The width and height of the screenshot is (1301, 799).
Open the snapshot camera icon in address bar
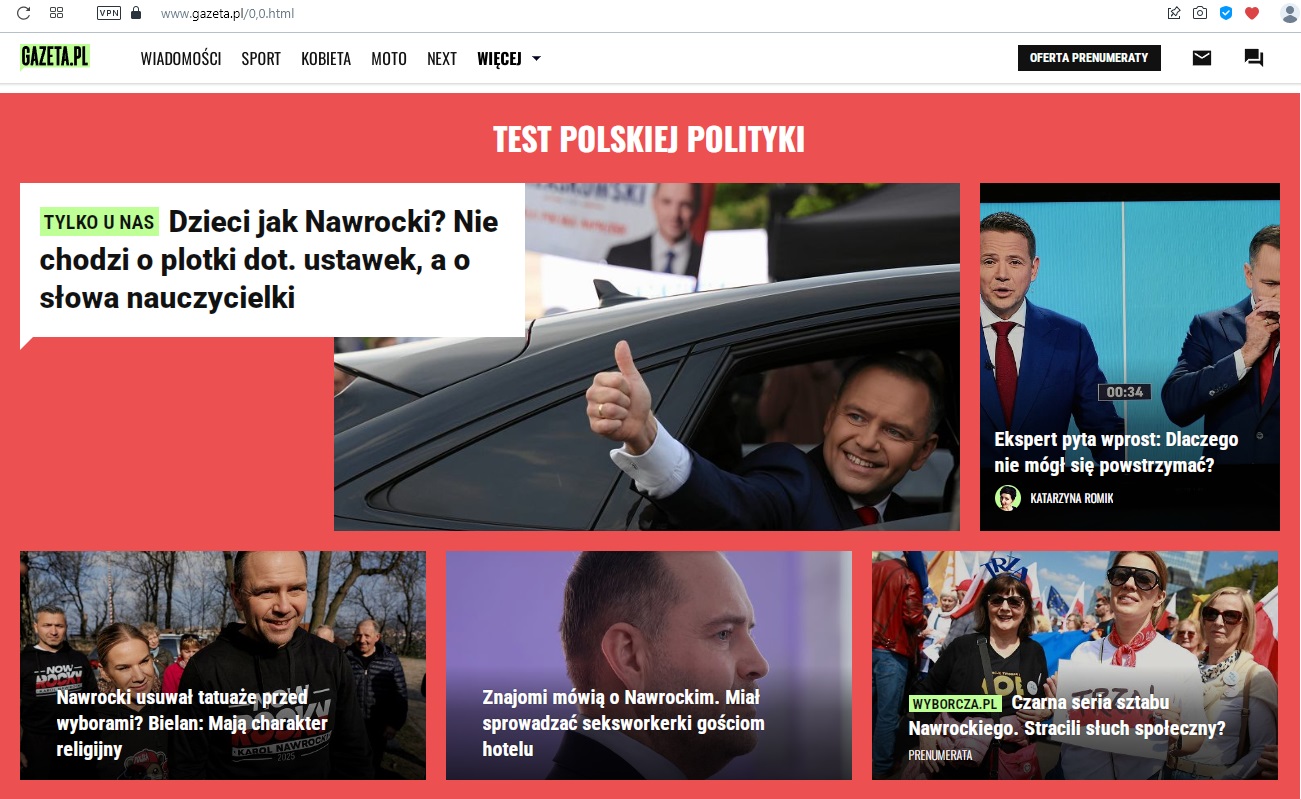point(1199,14)
